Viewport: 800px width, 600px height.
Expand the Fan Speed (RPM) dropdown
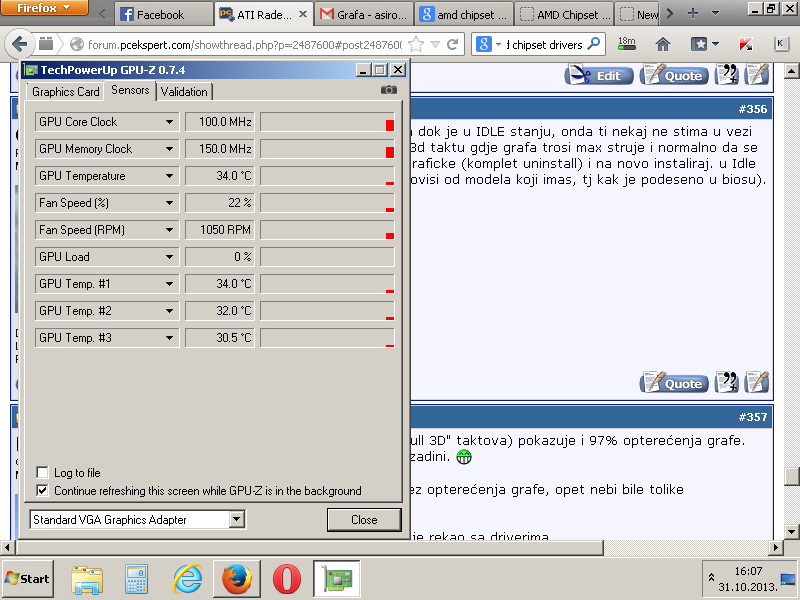(x=170, y=230)
